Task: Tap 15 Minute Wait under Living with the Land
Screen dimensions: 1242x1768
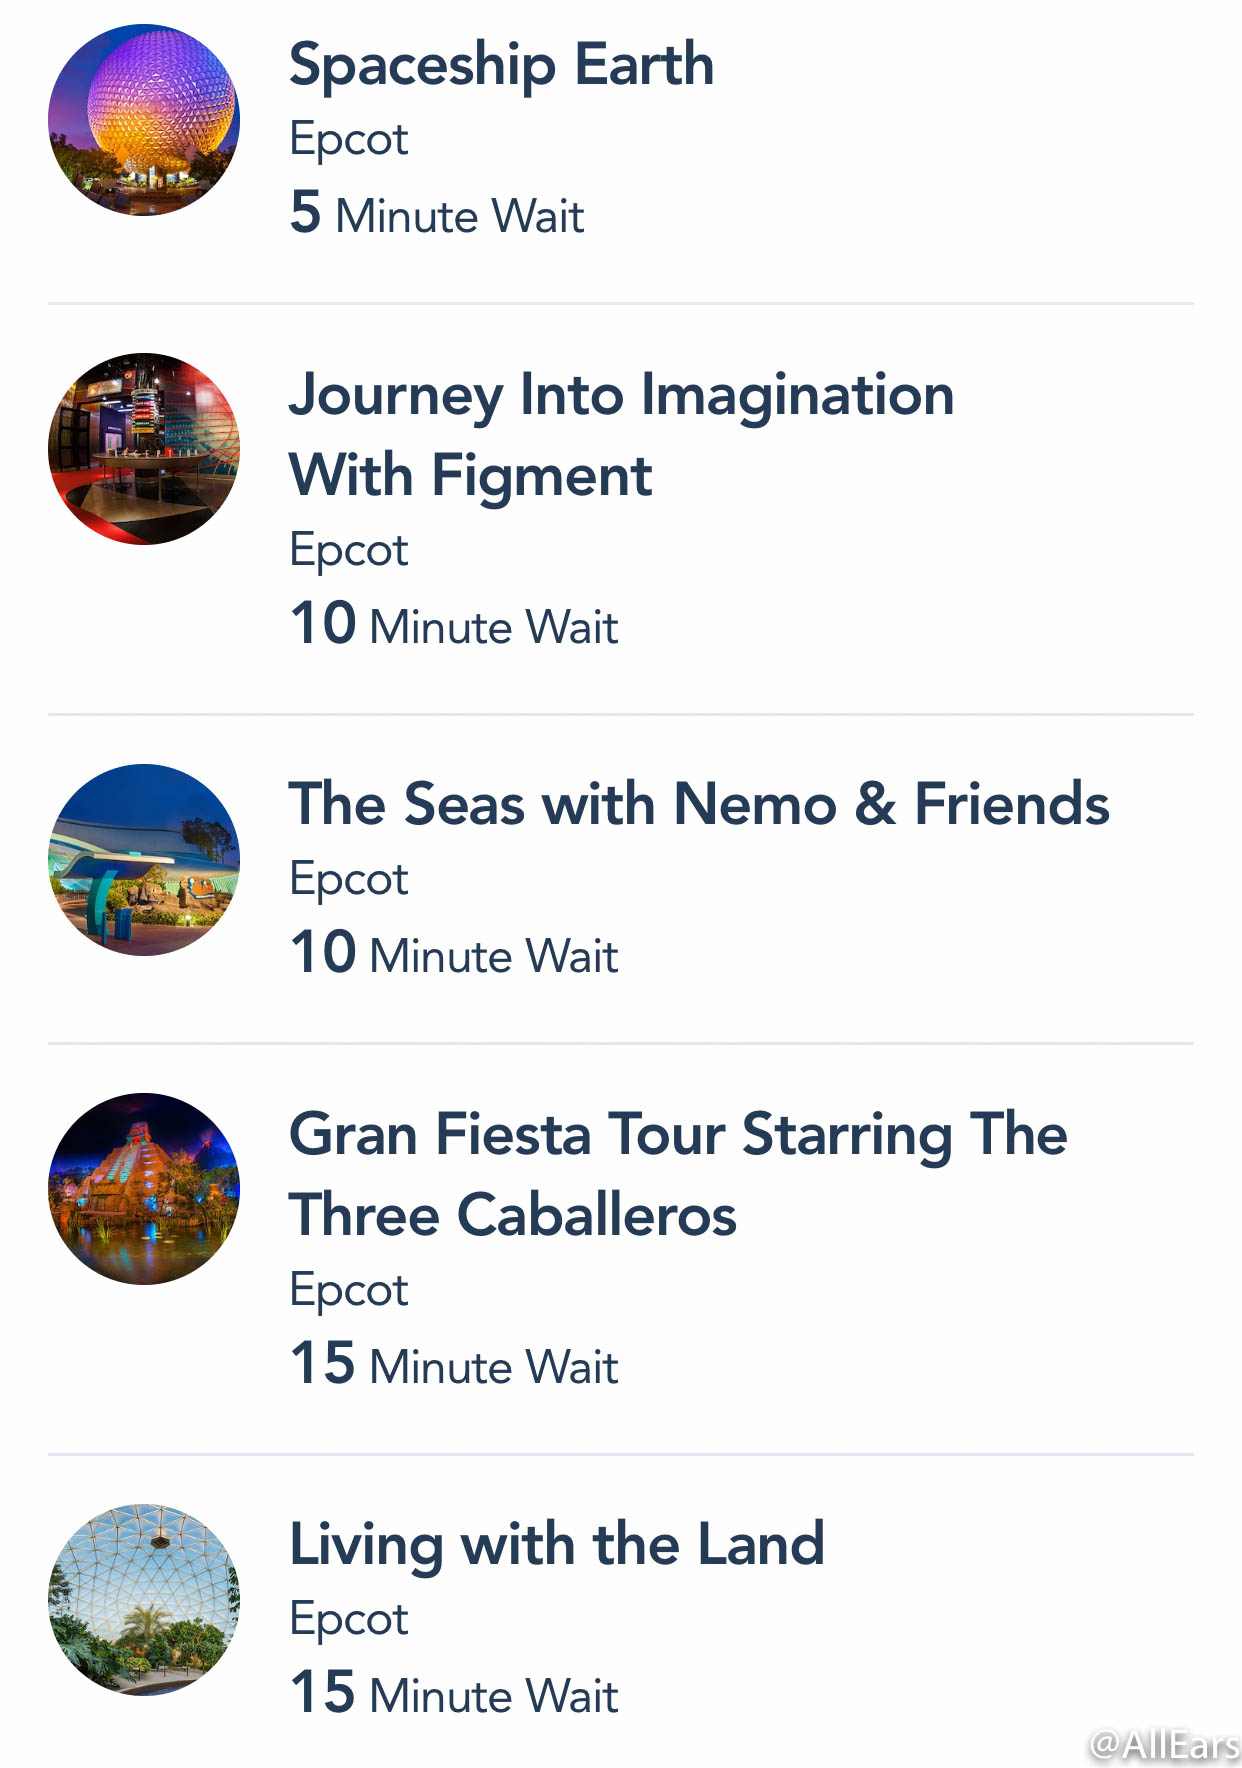Action: [454, 1693]
